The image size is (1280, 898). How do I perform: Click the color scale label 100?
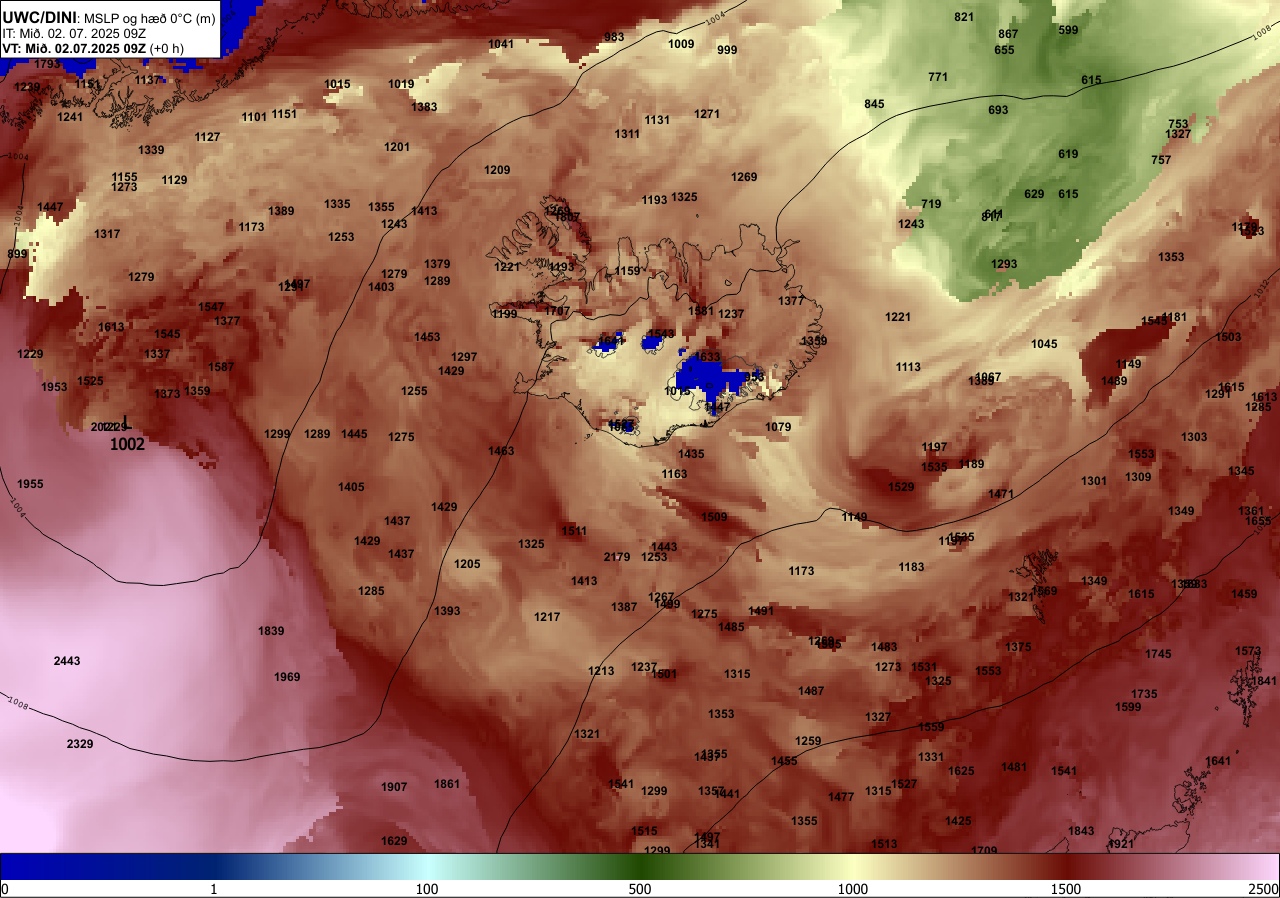click(427, 889)
